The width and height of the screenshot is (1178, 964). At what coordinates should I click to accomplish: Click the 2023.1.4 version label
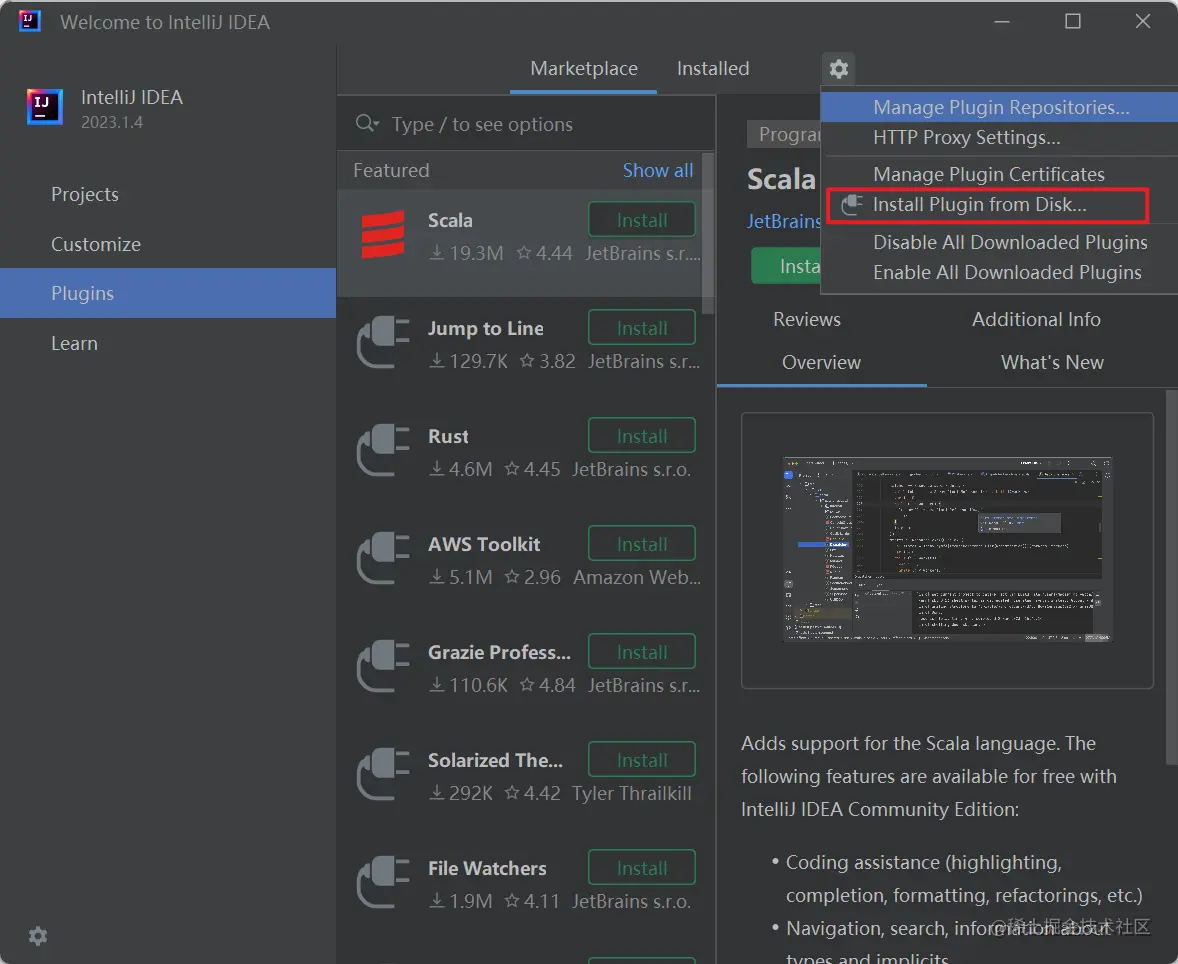[x=112, y=122]
